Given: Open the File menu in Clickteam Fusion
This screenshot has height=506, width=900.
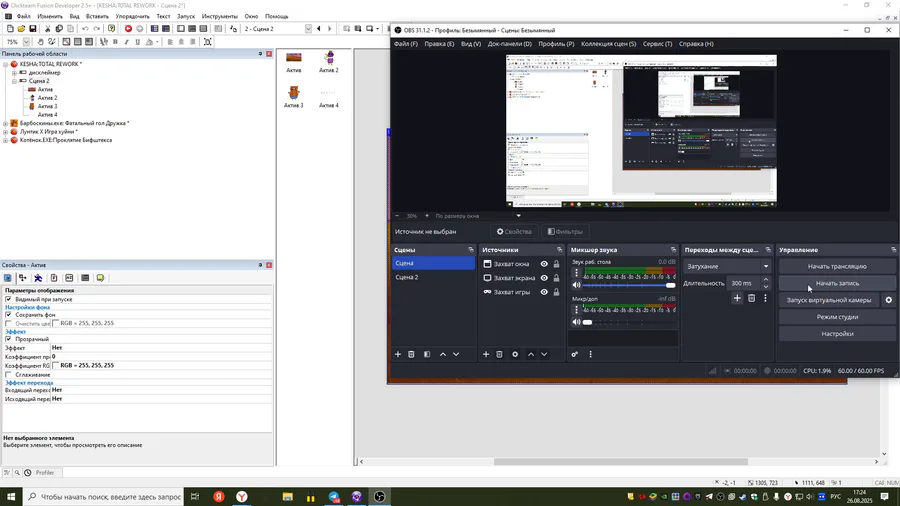Looking at the screenshot, I should click(x=24, y=17).
